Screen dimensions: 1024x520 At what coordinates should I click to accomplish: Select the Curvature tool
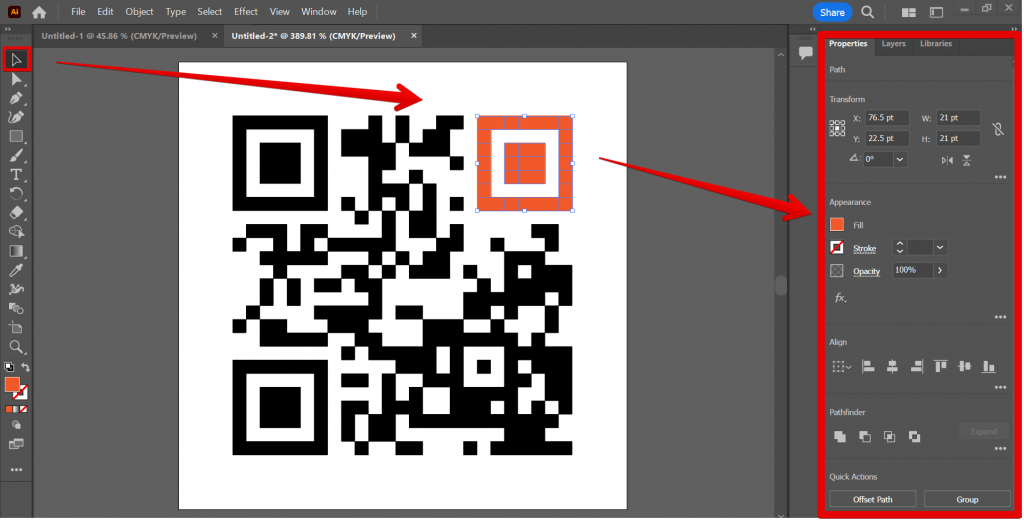pyautogui.click(x=16, y=117)
